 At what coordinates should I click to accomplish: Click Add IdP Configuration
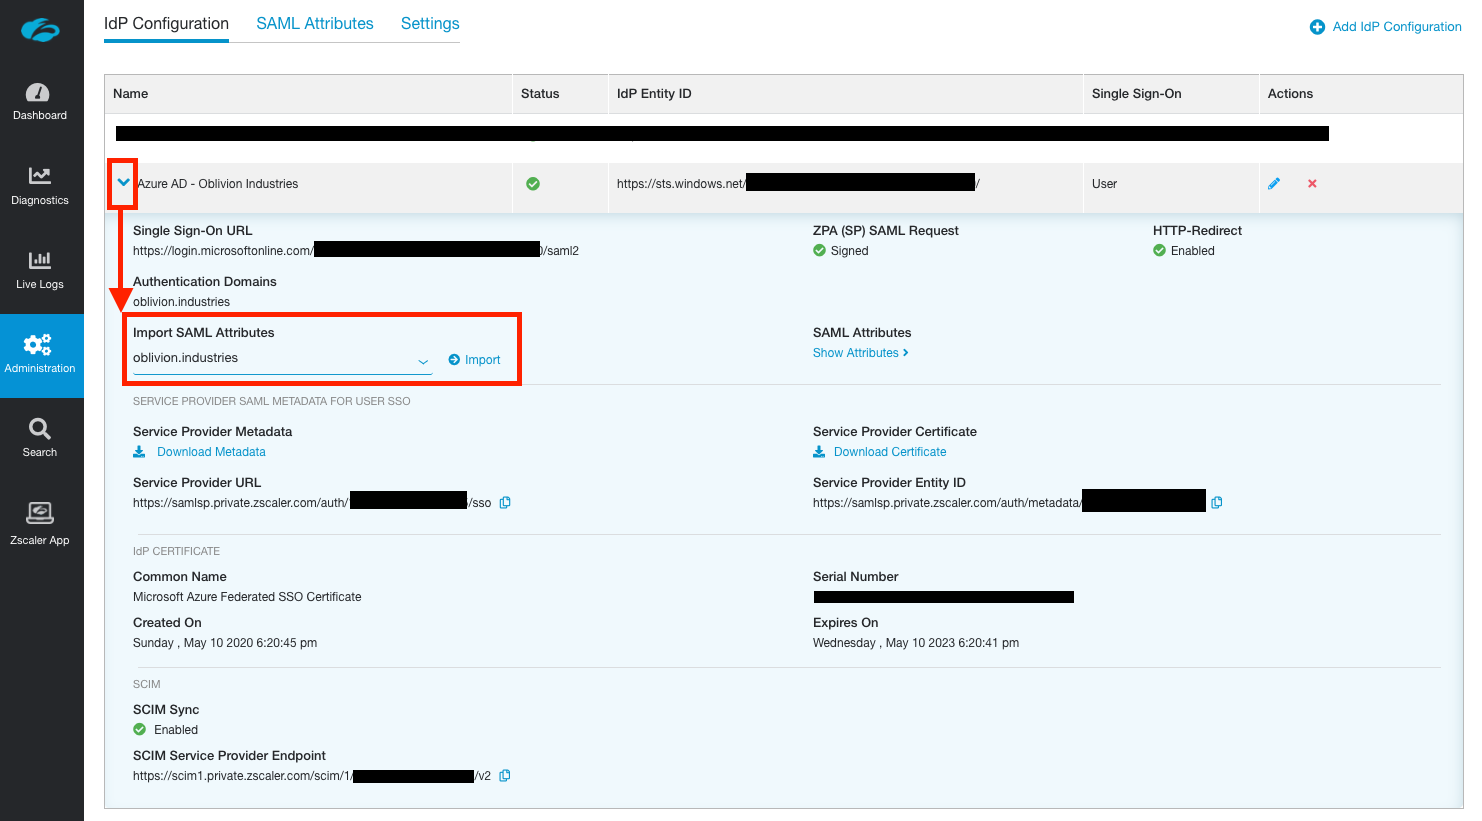coord(1386,27)
